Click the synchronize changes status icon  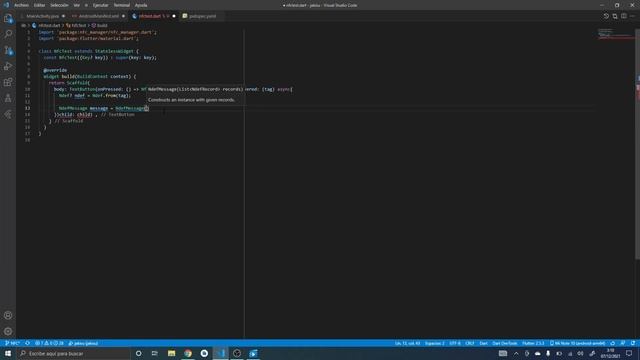coord(27,343)
